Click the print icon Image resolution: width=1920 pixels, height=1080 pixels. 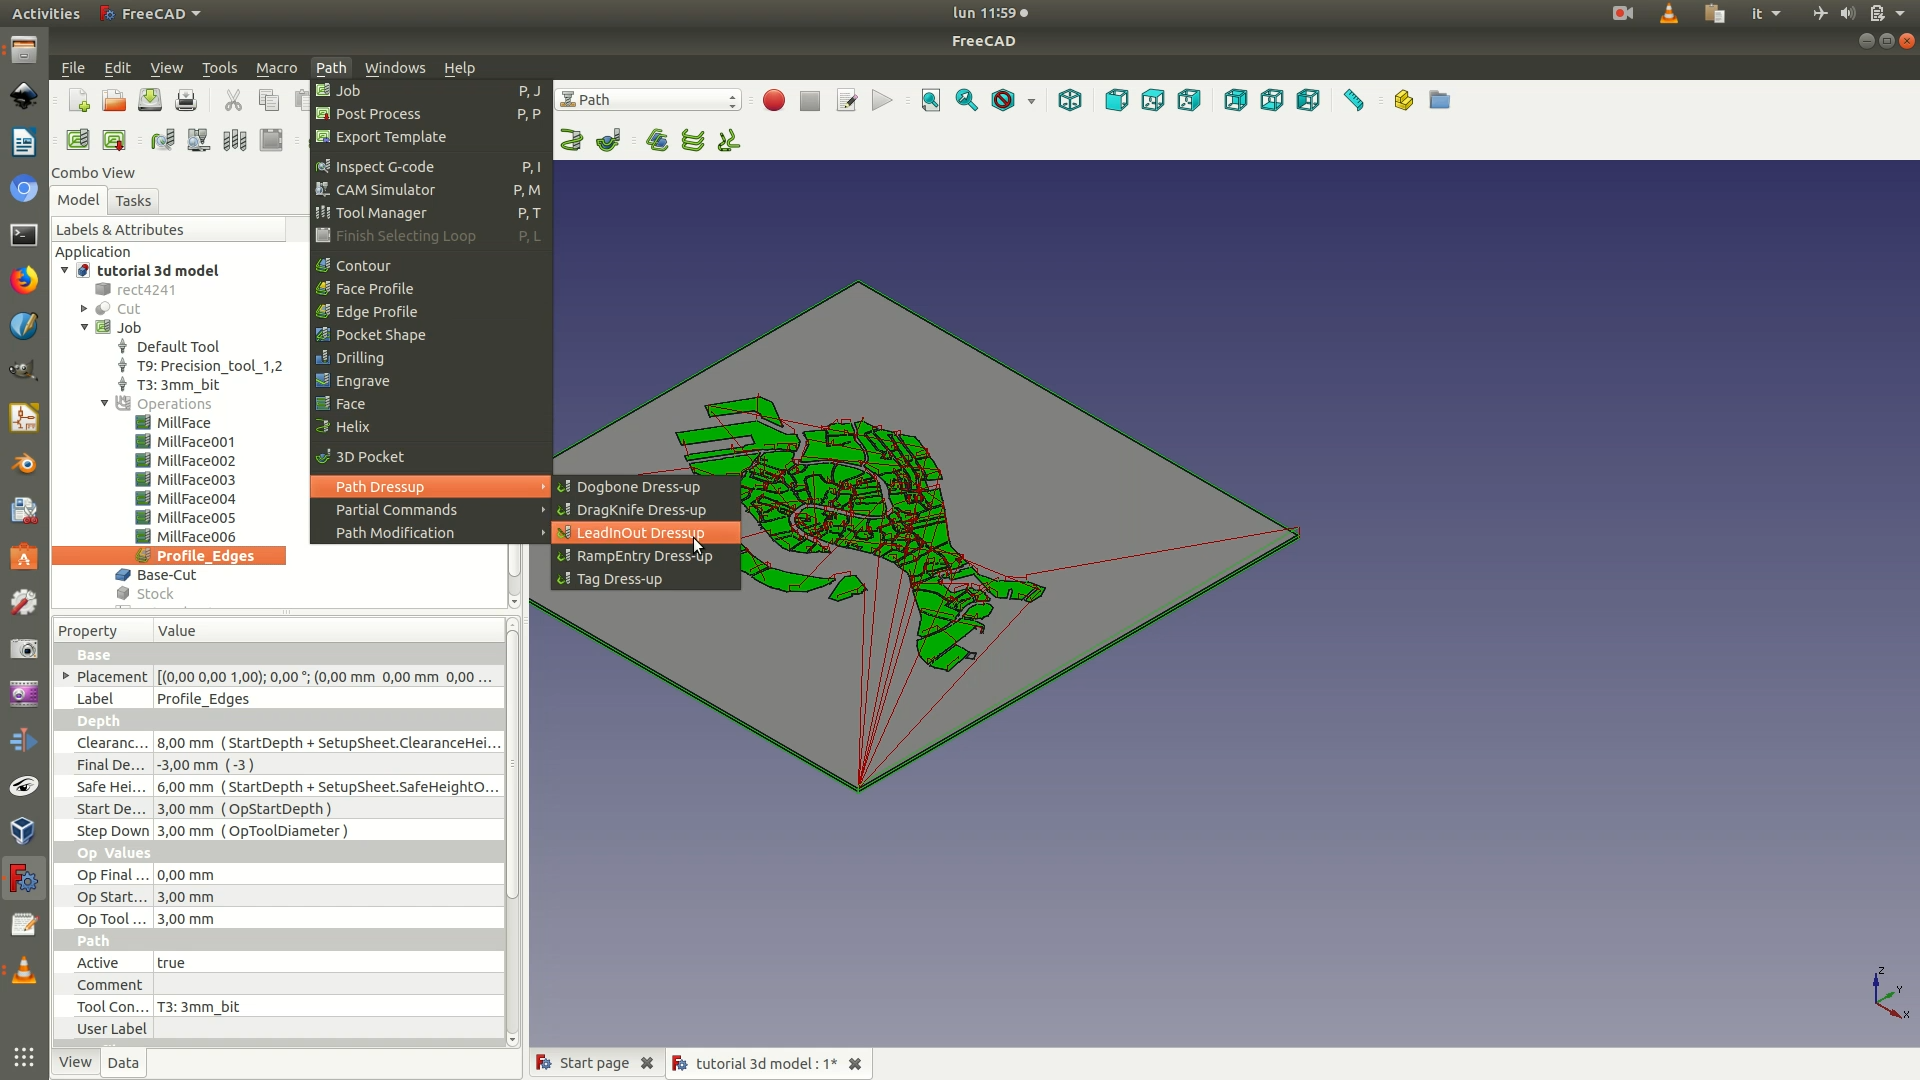[186, 100]
